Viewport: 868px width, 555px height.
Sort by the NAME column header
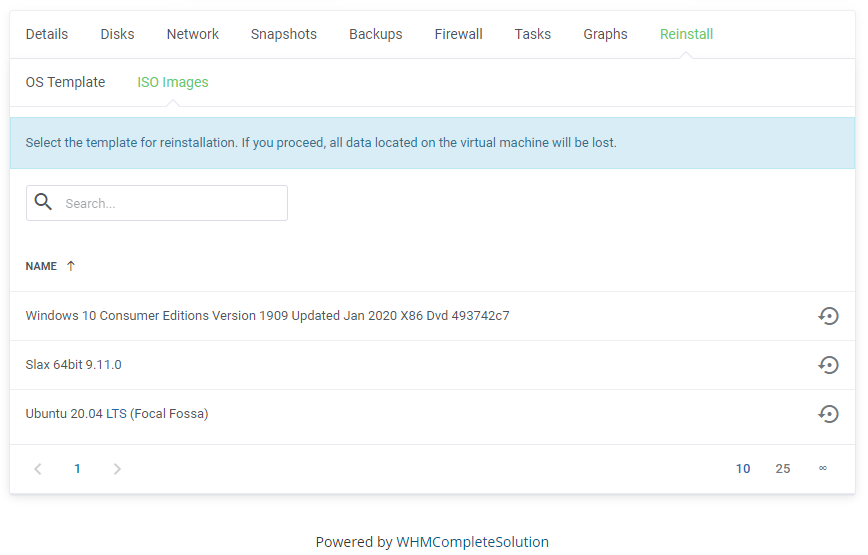click(41, 266)
